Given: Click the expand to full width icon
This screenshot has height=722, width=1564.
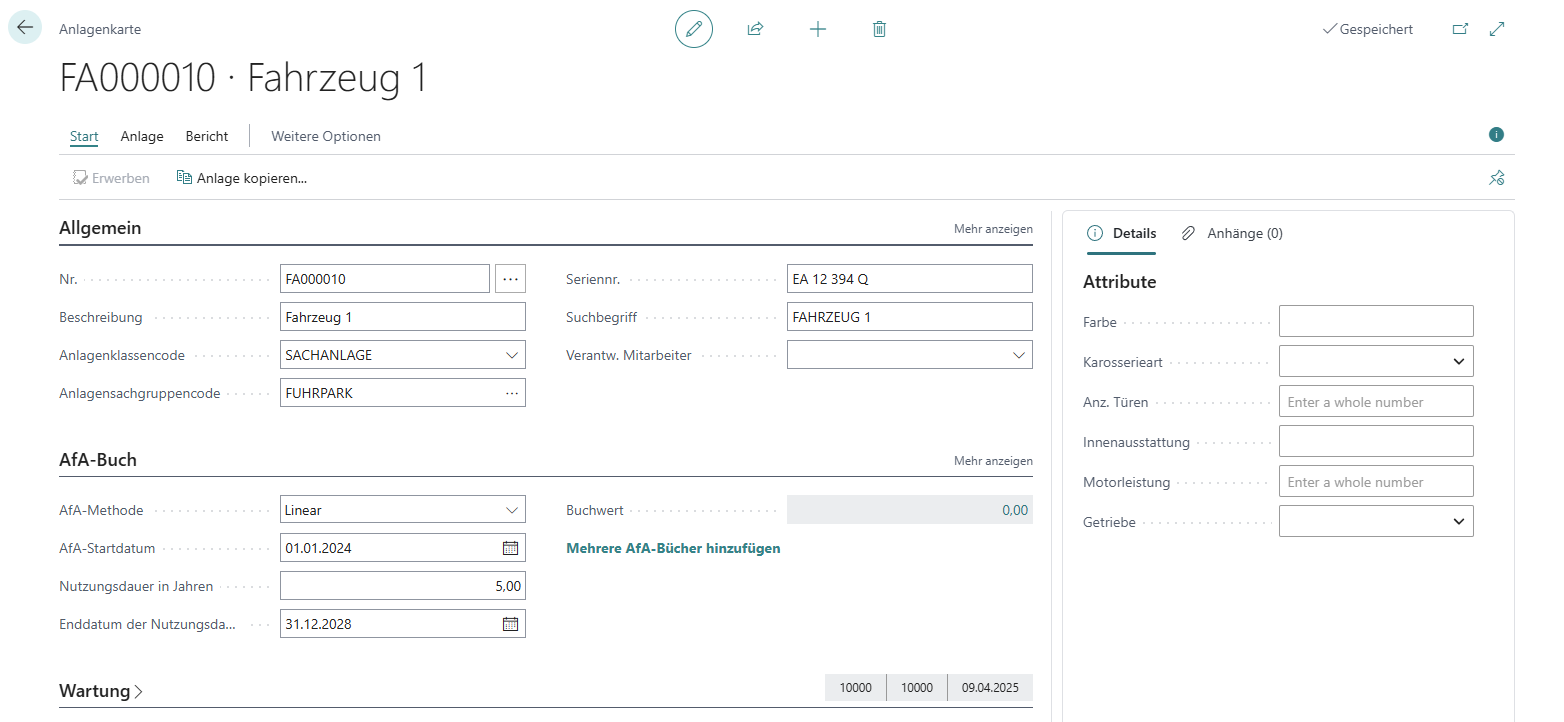Looking at the screenshot, I should pyautogui.click(x=1497, y=29).
